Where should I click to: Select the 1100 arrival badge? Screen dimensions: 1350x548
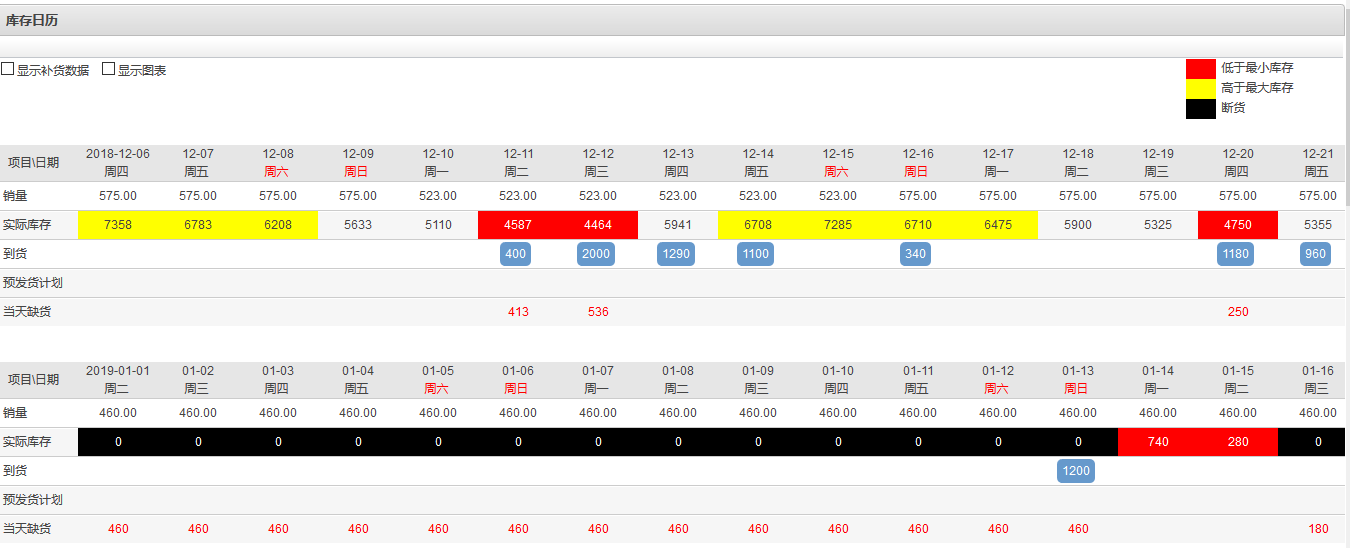pos(756,254)
